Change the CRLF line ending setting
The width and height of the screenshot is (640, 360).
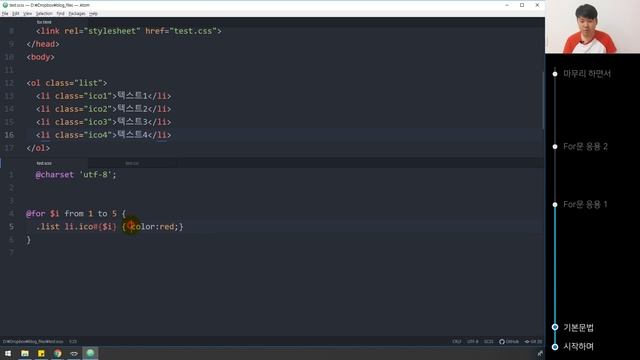click(457, 342)
